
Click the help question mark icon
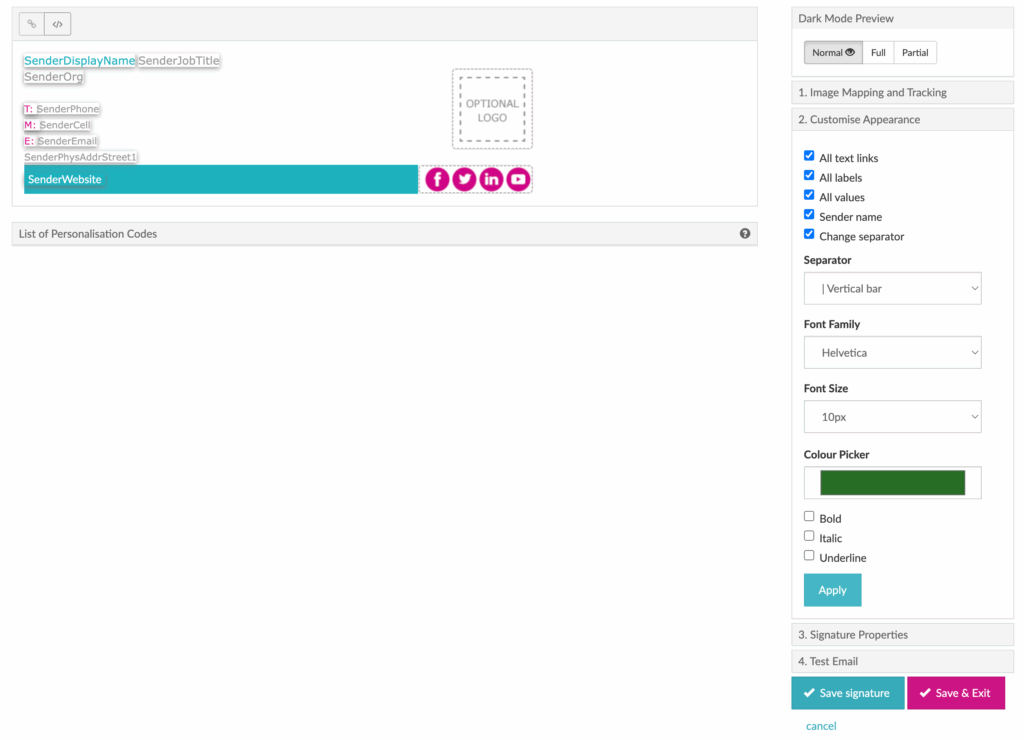point(745,233)
